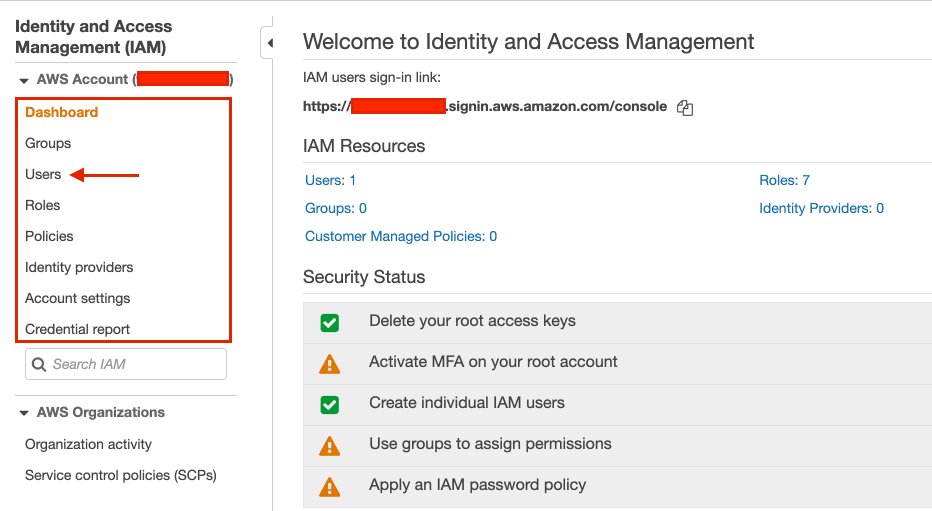Open Policies in the sidebar
932x511 pixels.
click(49, 236)
